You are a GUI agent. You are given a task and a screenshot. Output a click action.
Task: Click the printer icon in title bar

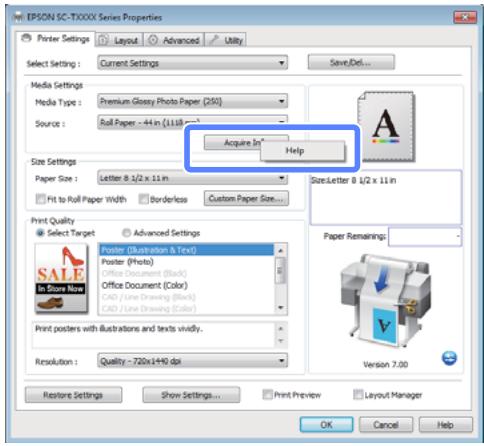pos(19,17)
